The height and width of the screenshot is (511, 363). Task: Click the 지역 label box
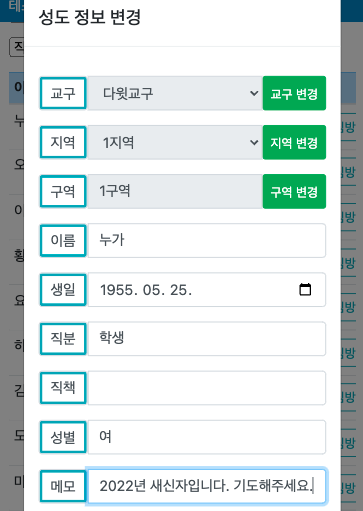(63, 142)
